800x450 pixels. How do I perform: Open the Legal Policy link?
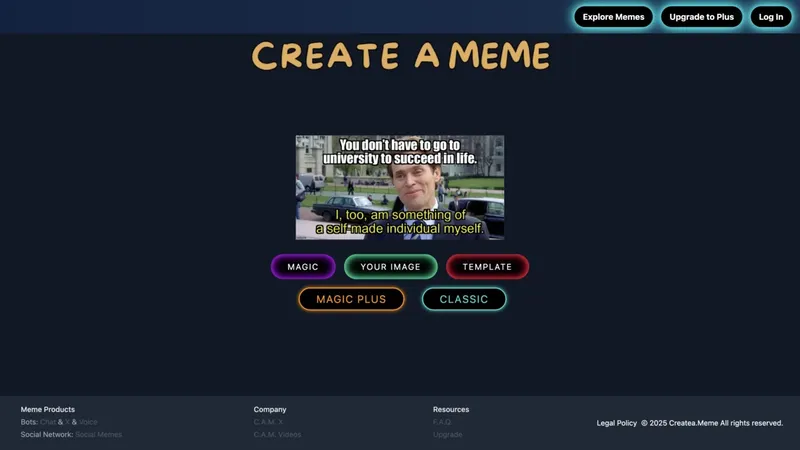(x=616, y=423)
